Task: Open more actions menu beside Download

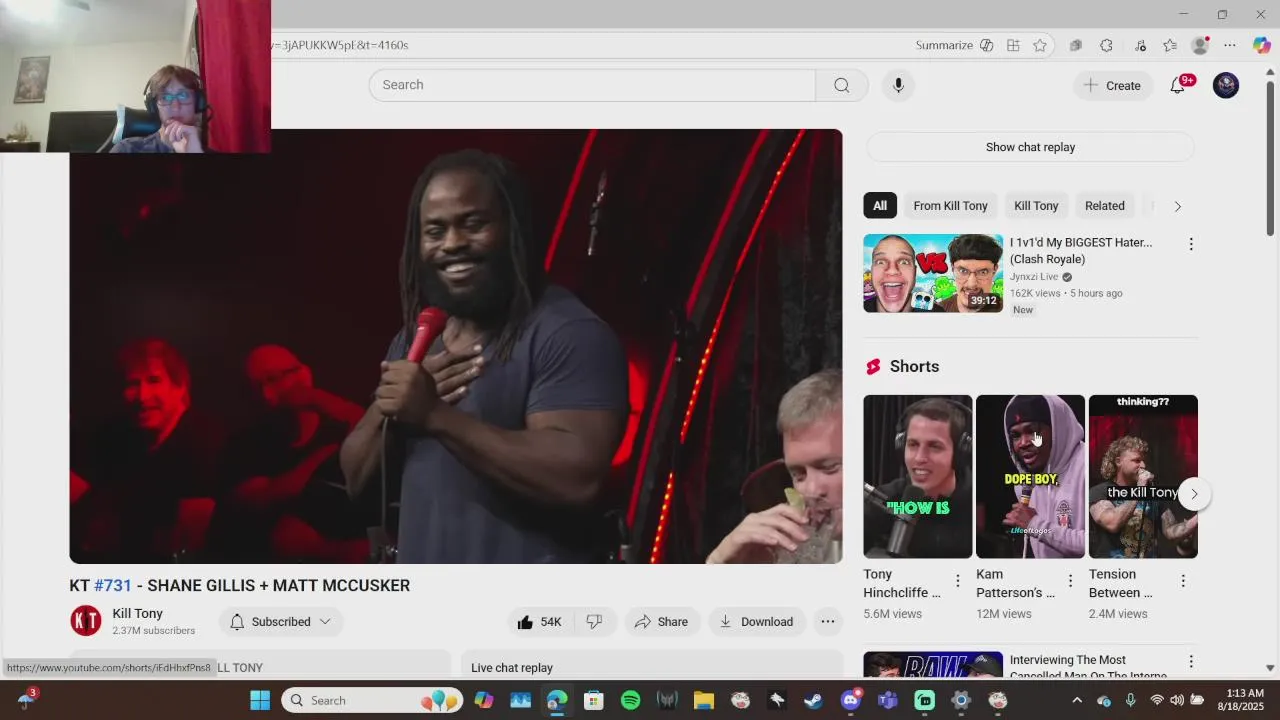Action: (x=828, y=622)
